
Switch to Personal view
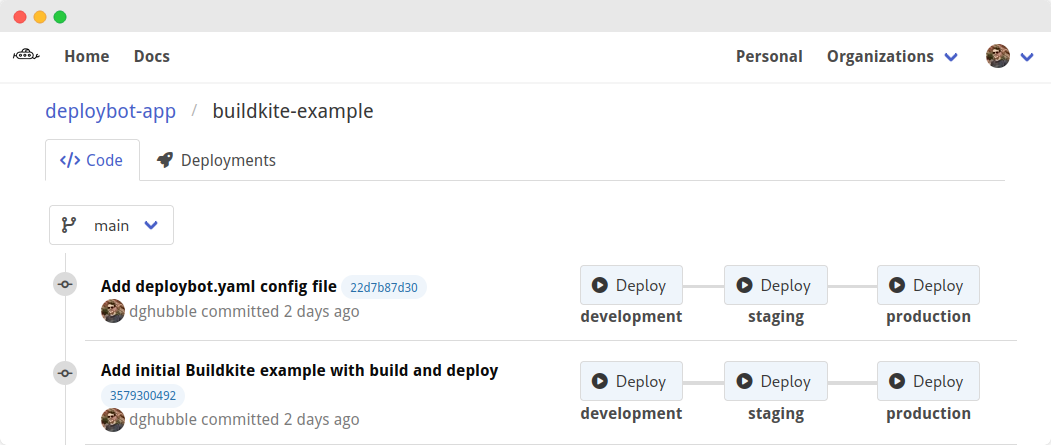(x=769, y=57)
